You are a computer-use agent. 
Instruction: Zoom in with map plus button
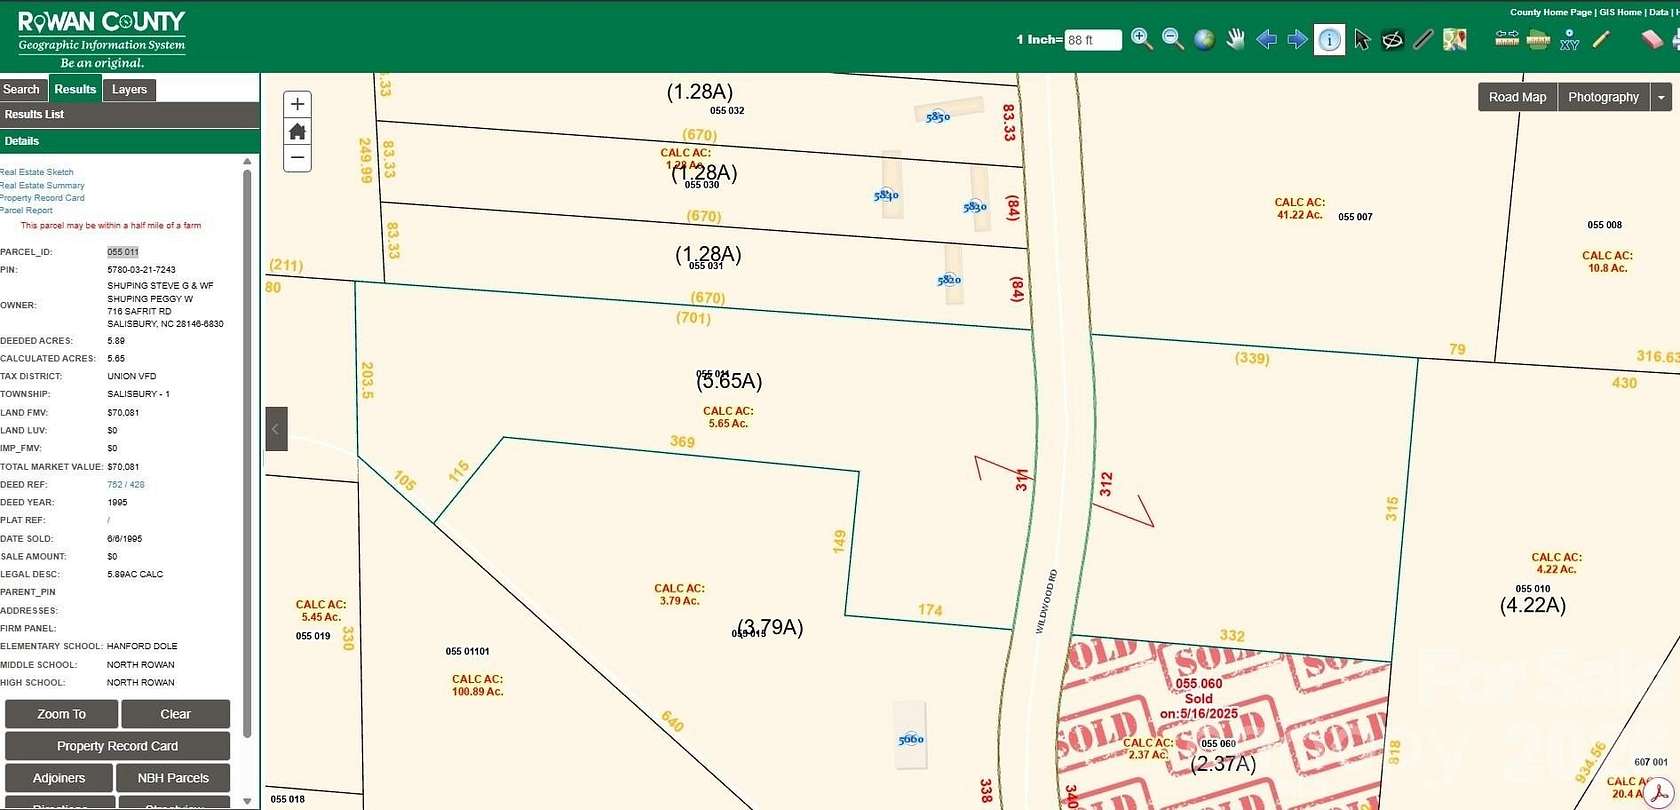[x=297, y=104]
